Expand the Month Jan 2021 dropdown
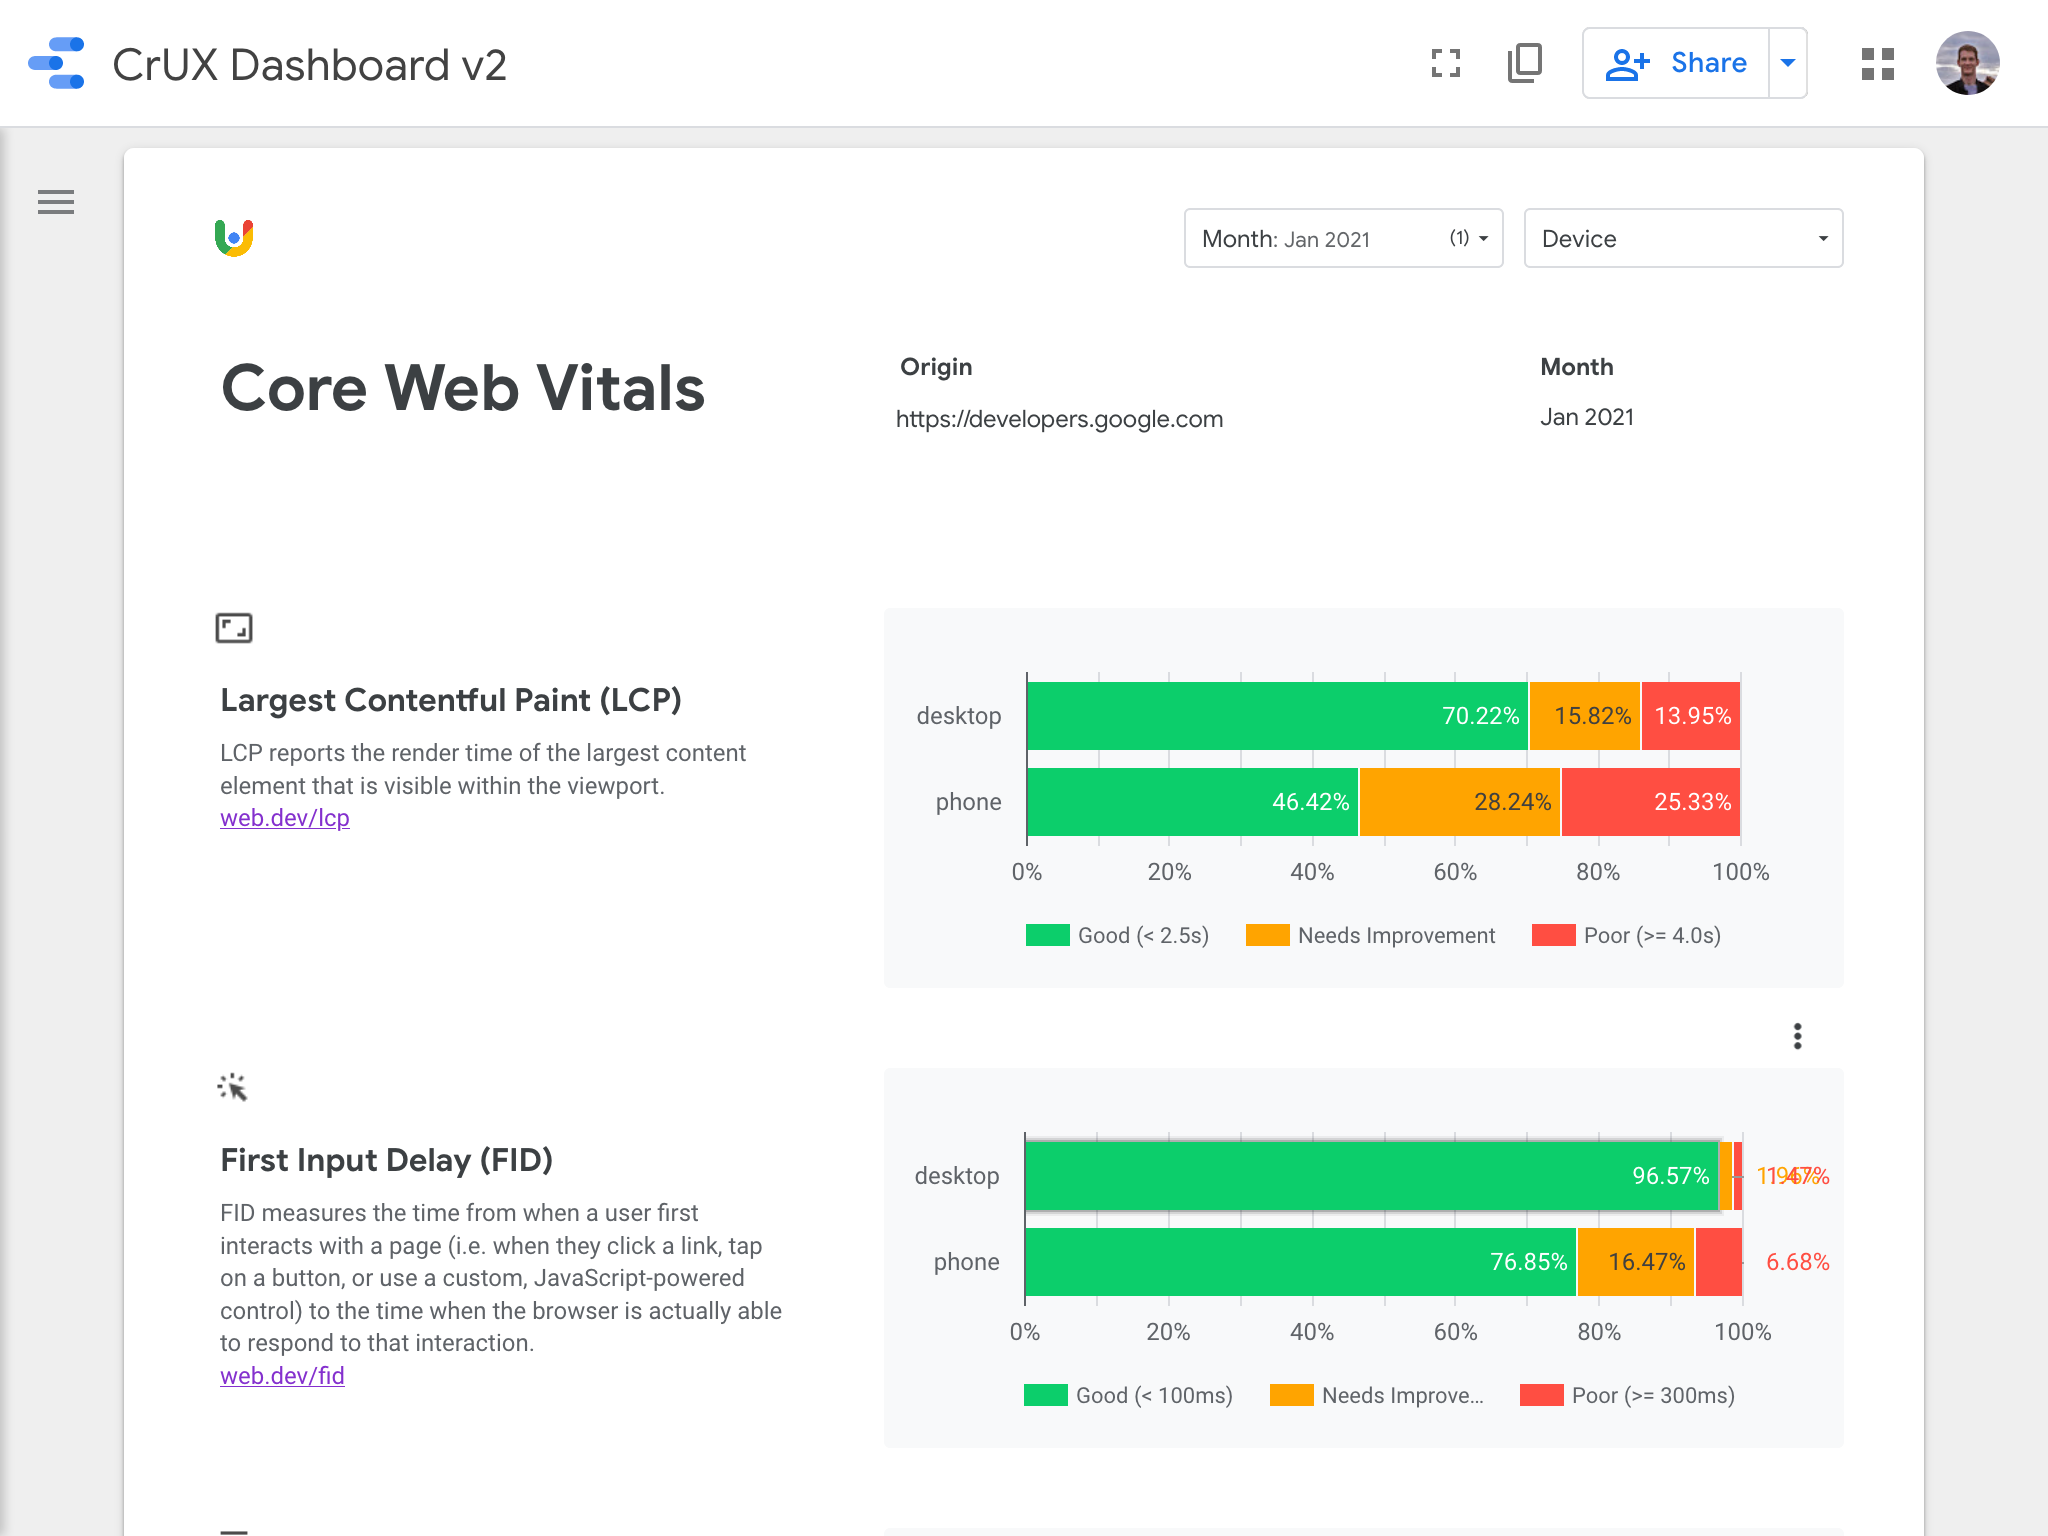Viewport: 2048px width, 1536px height. pos(1342,238)
